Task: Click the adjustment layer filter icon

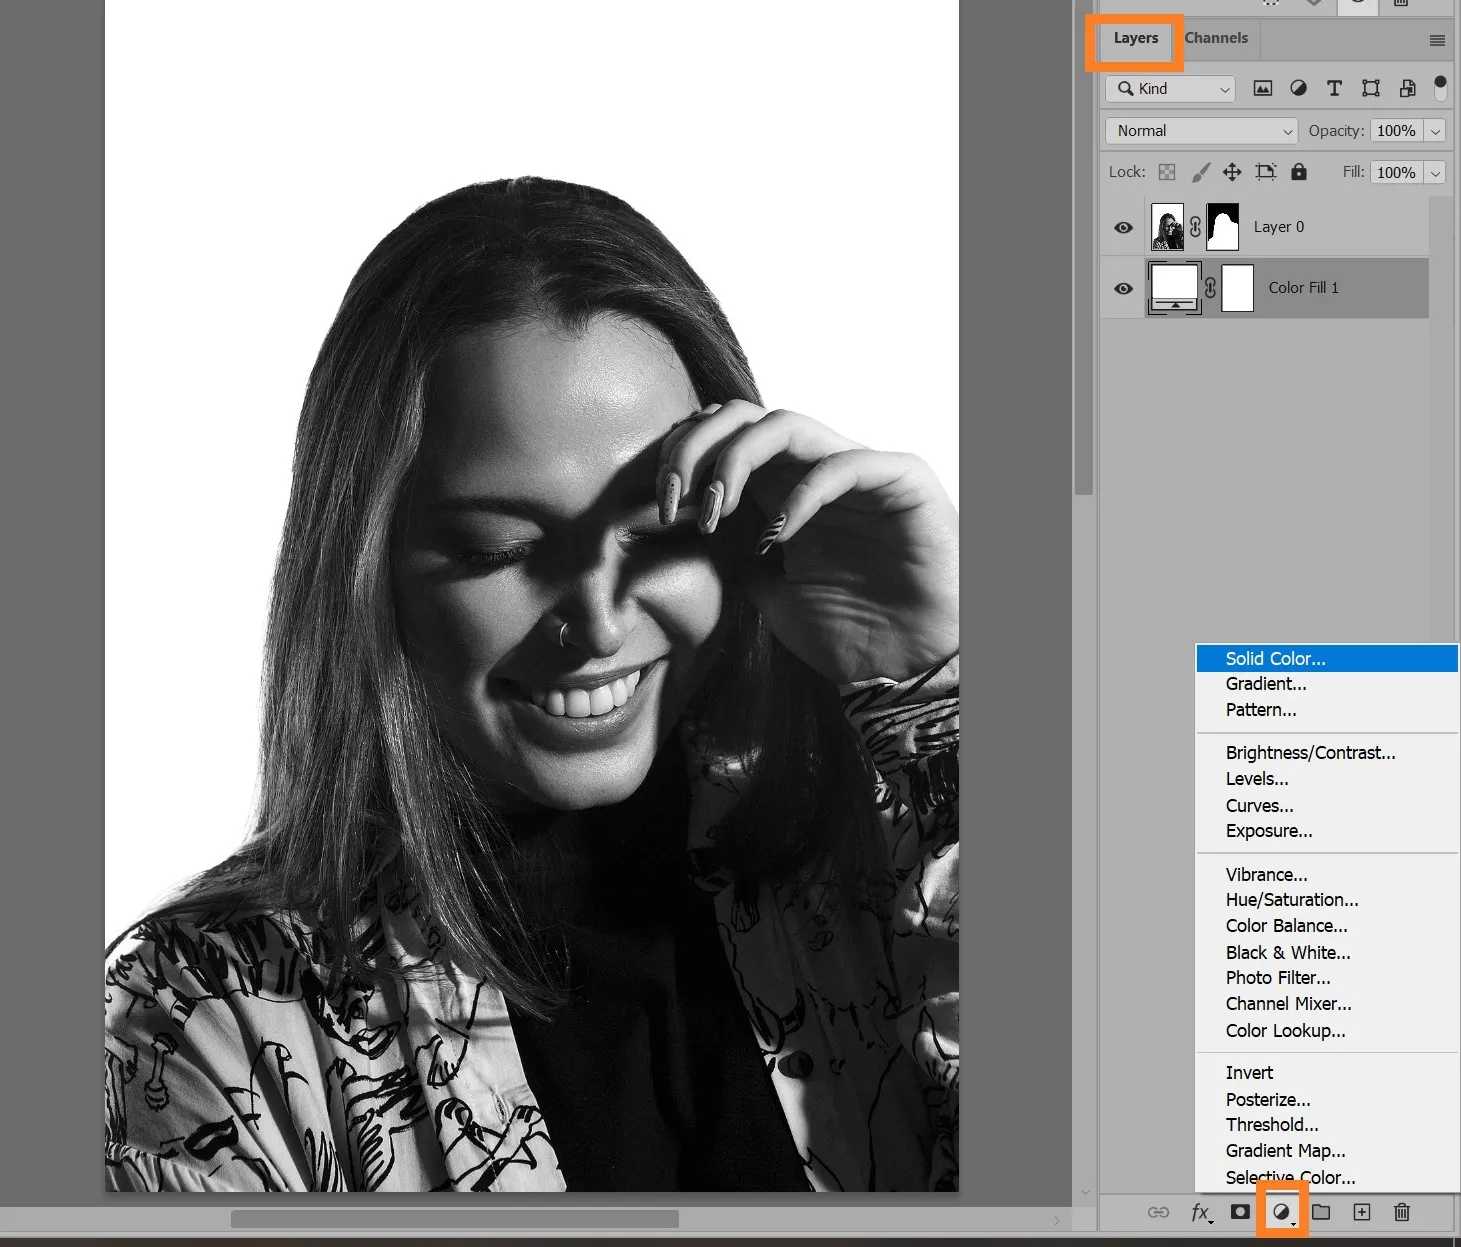Action: pos(1298,89)
